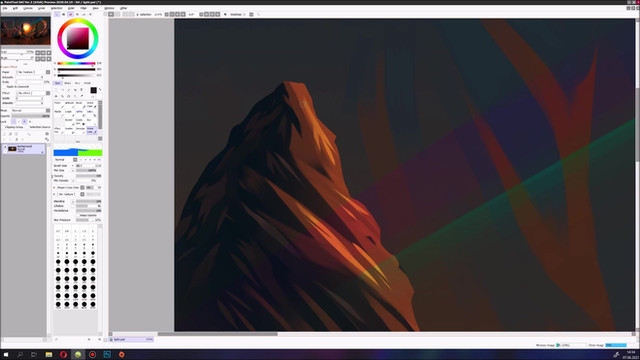Open the layer blending Mode dropdown

click(x=30, y=111)
